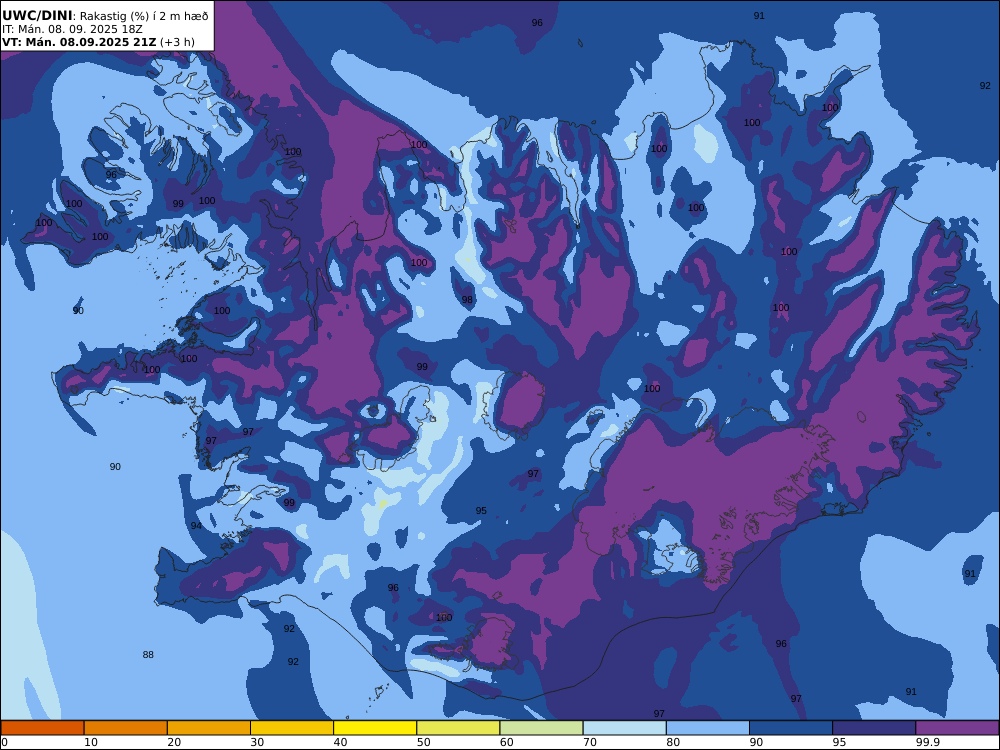This screenshot has width=1000, height=750.
Task: Click the '0' tick label on the color scale
Action: [x=4, y=742]
